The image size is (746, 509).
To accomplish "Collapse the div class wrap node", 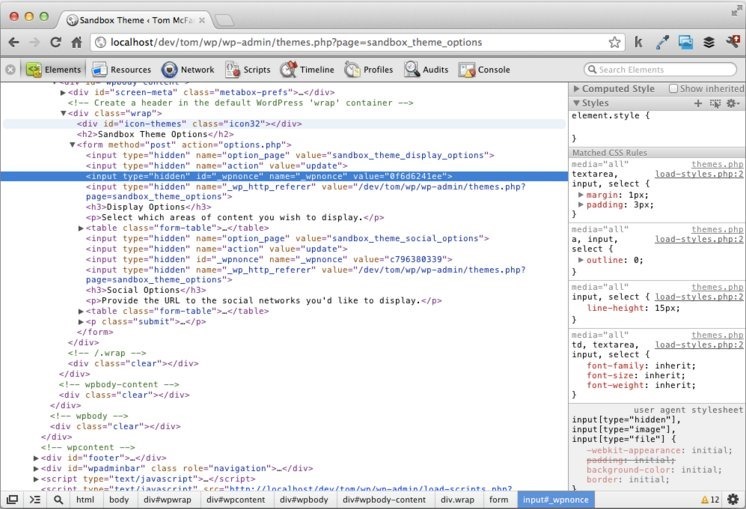I will point(63,113).
